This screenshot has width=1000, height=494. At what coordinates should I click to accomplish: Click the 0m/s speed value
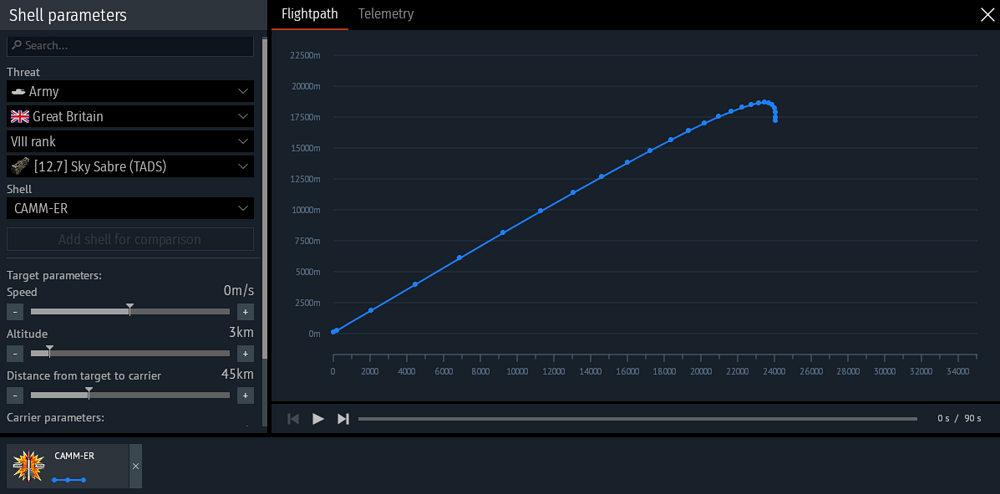point(239,291)
